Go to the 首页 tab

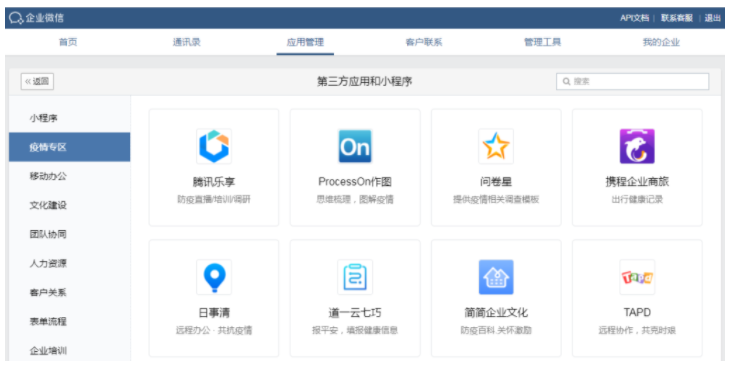pos(68,42)
